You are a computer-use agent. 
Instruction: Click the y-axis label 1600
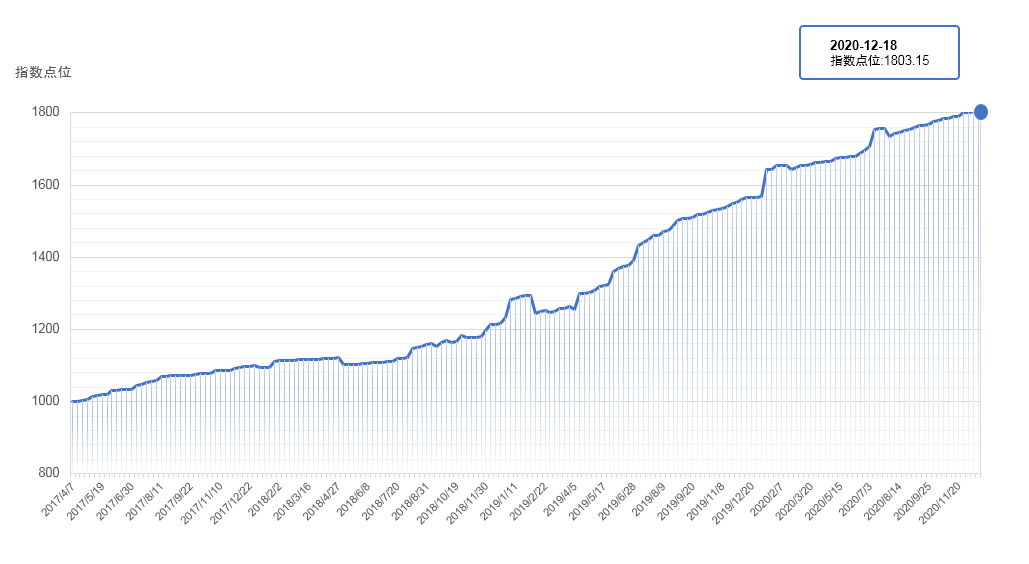click(x=45, y=185)
